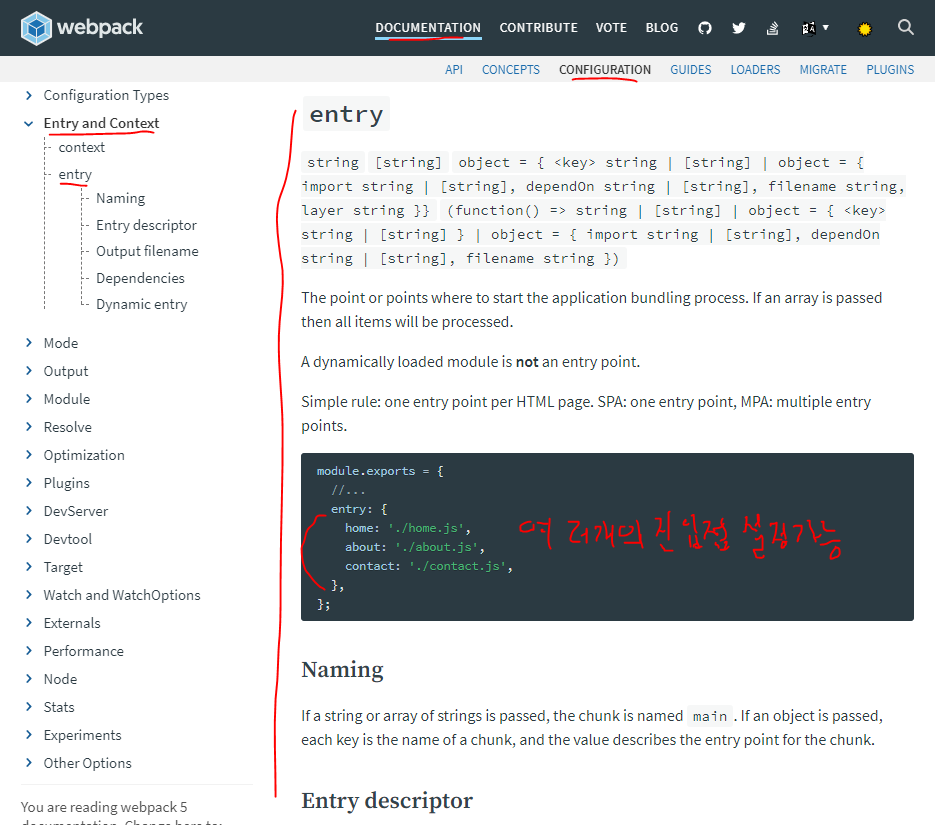The height and width of the screenshot is (825, 935).
Task: Expand the DevServer sidebar chevron
Action: coord(29,510)
